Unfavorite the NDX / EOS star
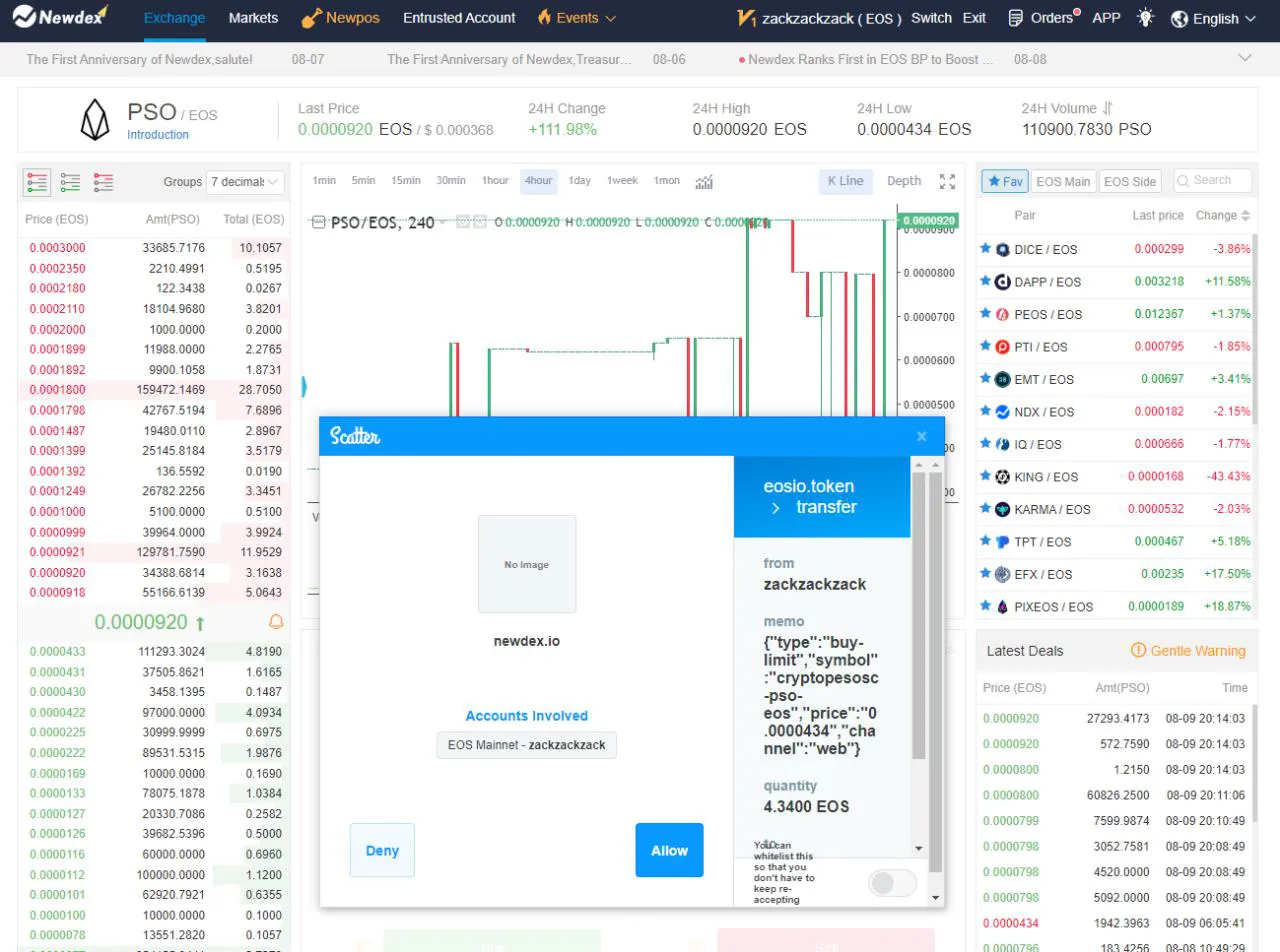 click(x=985, y=411)
